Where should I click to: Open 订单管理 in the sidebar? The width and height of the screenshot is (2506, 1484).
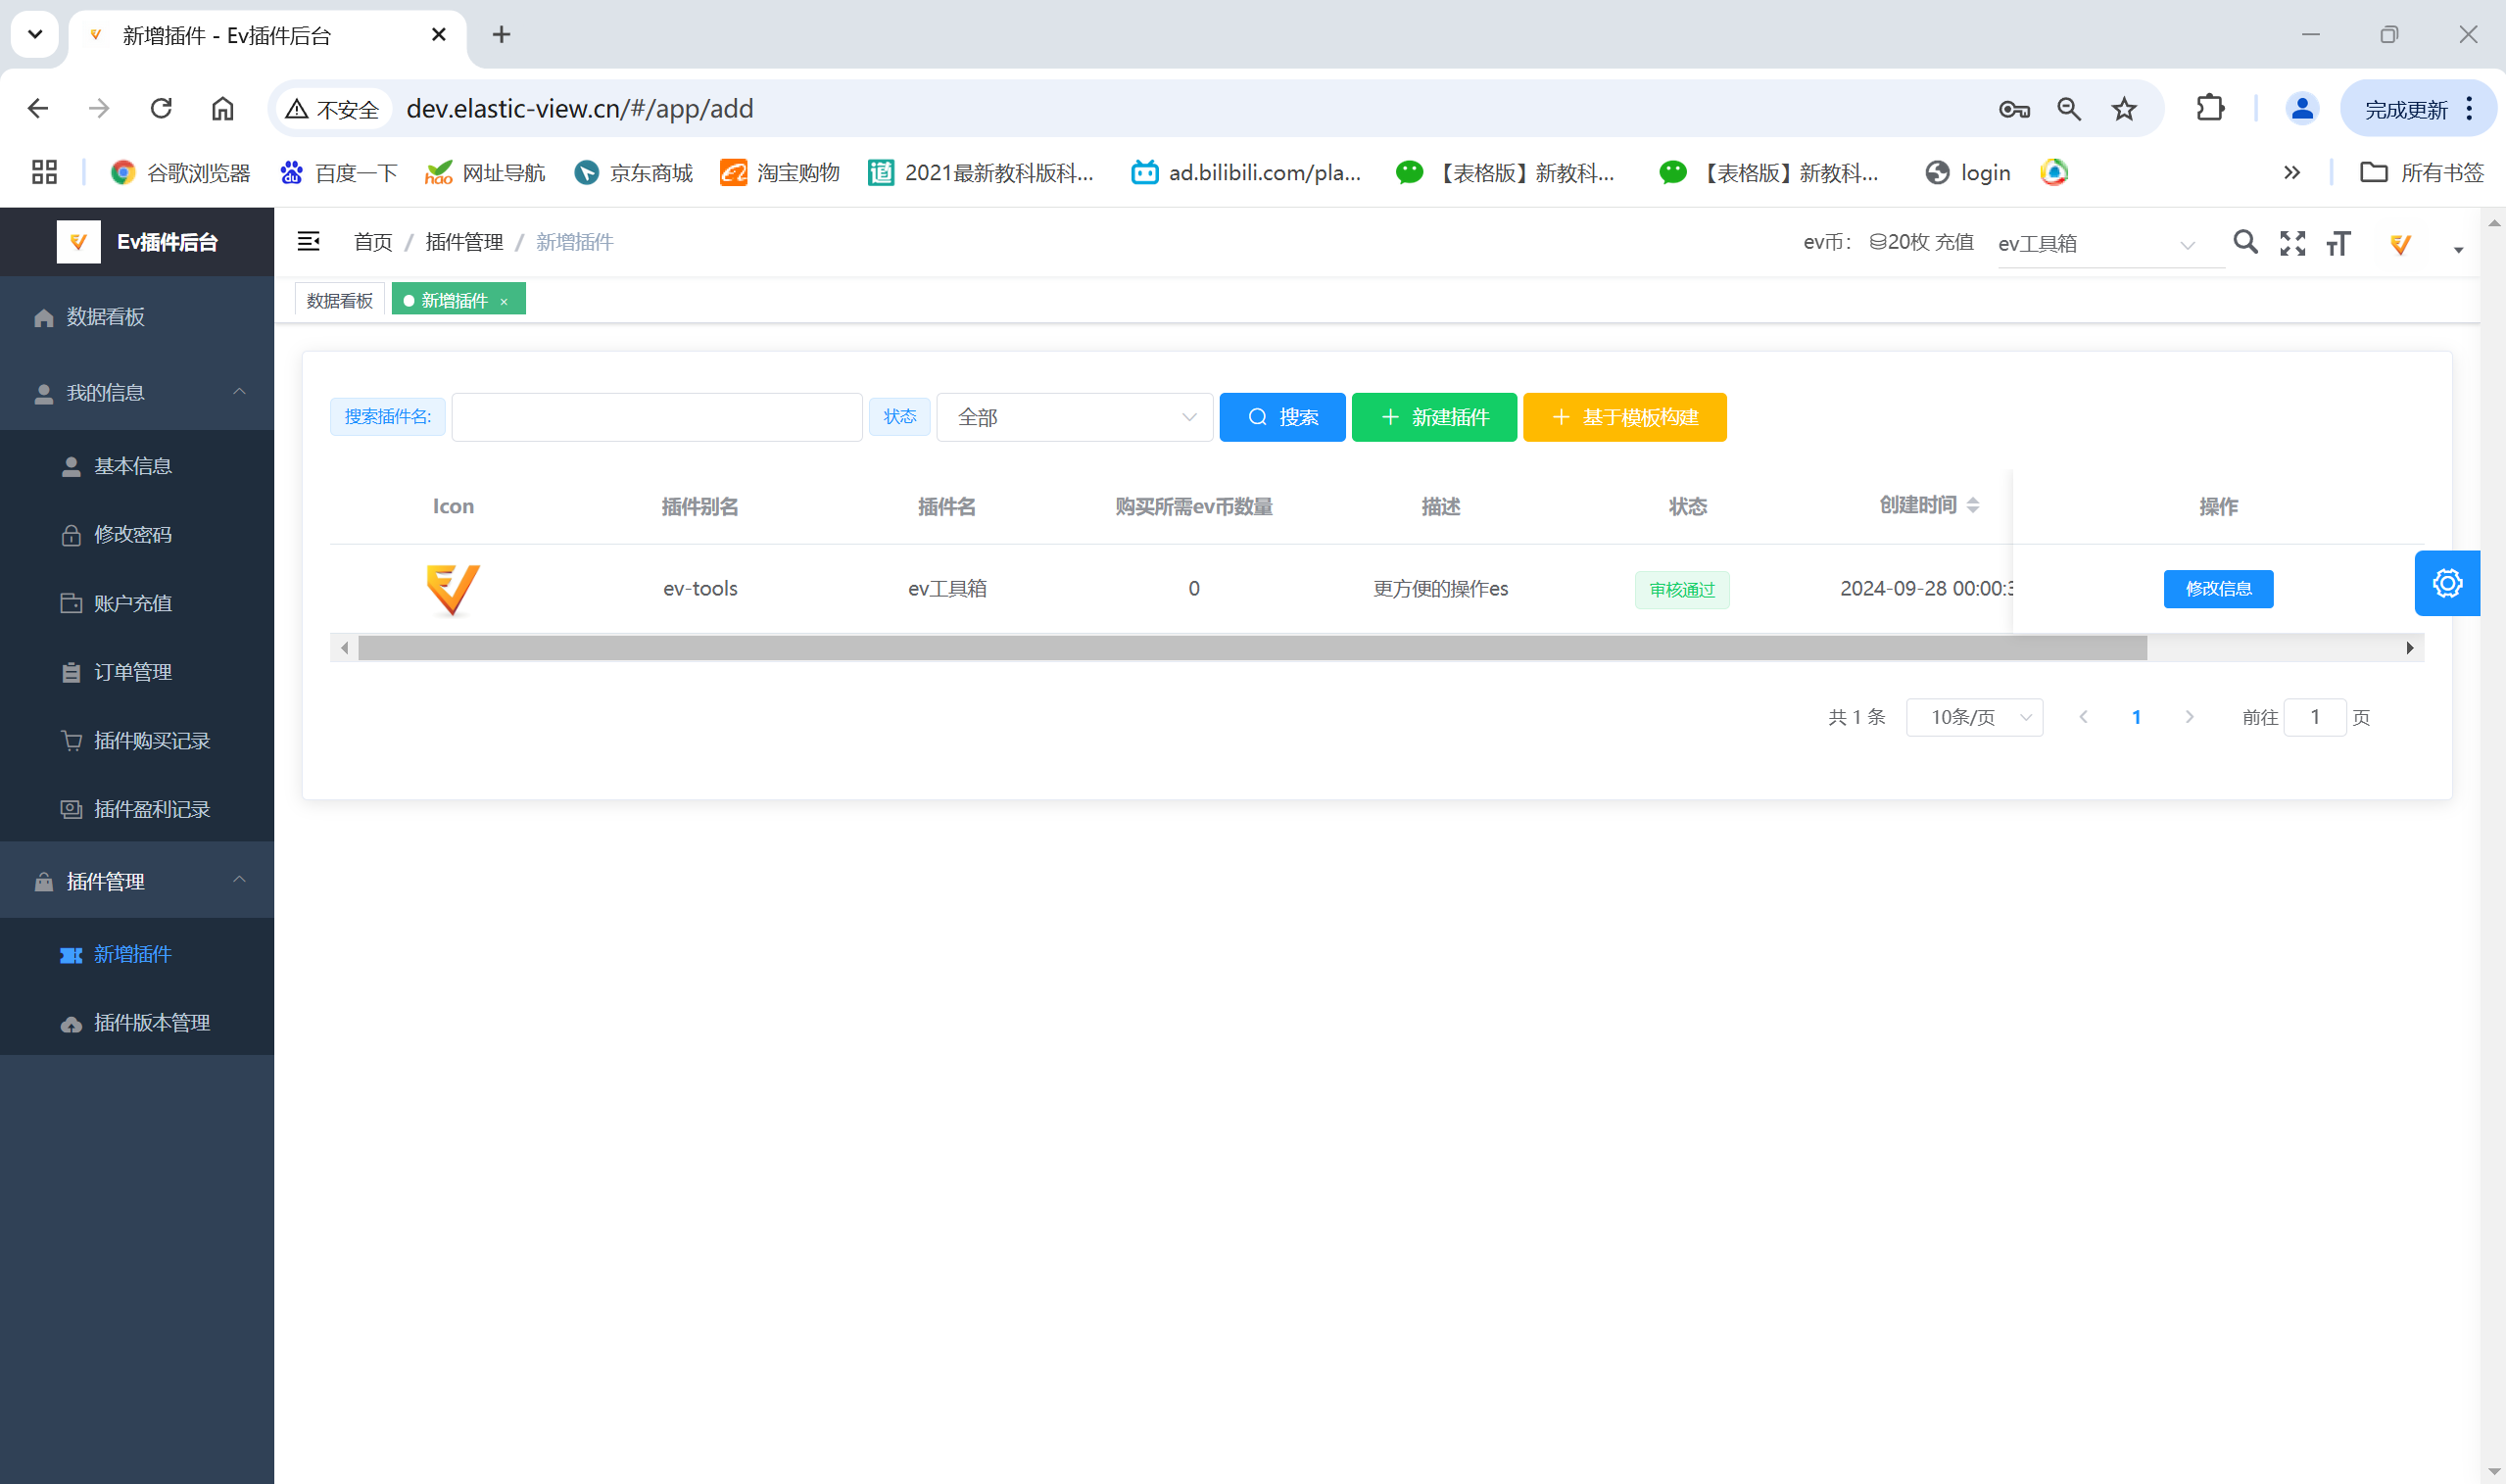click(137, 672)
